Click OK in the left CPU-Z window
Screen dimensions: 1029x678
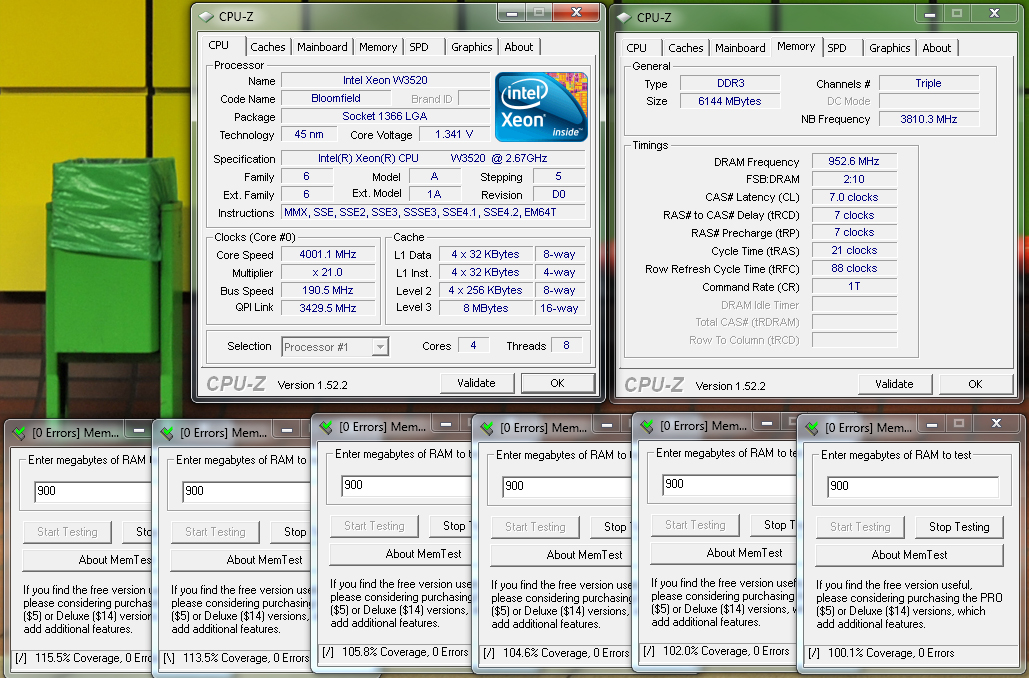click(x=557, y=383)
